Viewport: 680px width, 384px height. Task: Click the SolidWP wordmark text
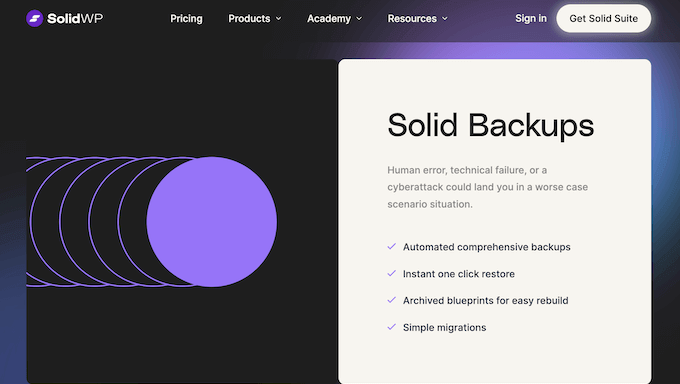click(75, 18)
